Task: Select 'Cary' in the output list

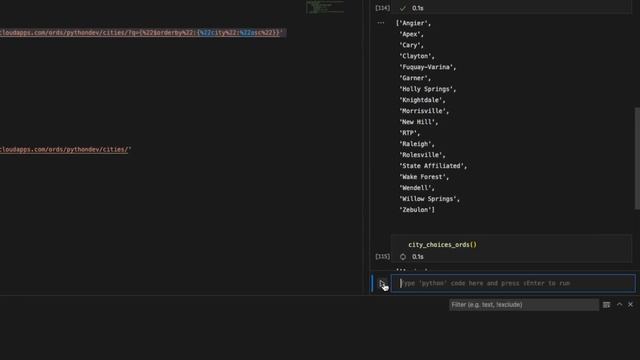Action: (x=409, y=45)
